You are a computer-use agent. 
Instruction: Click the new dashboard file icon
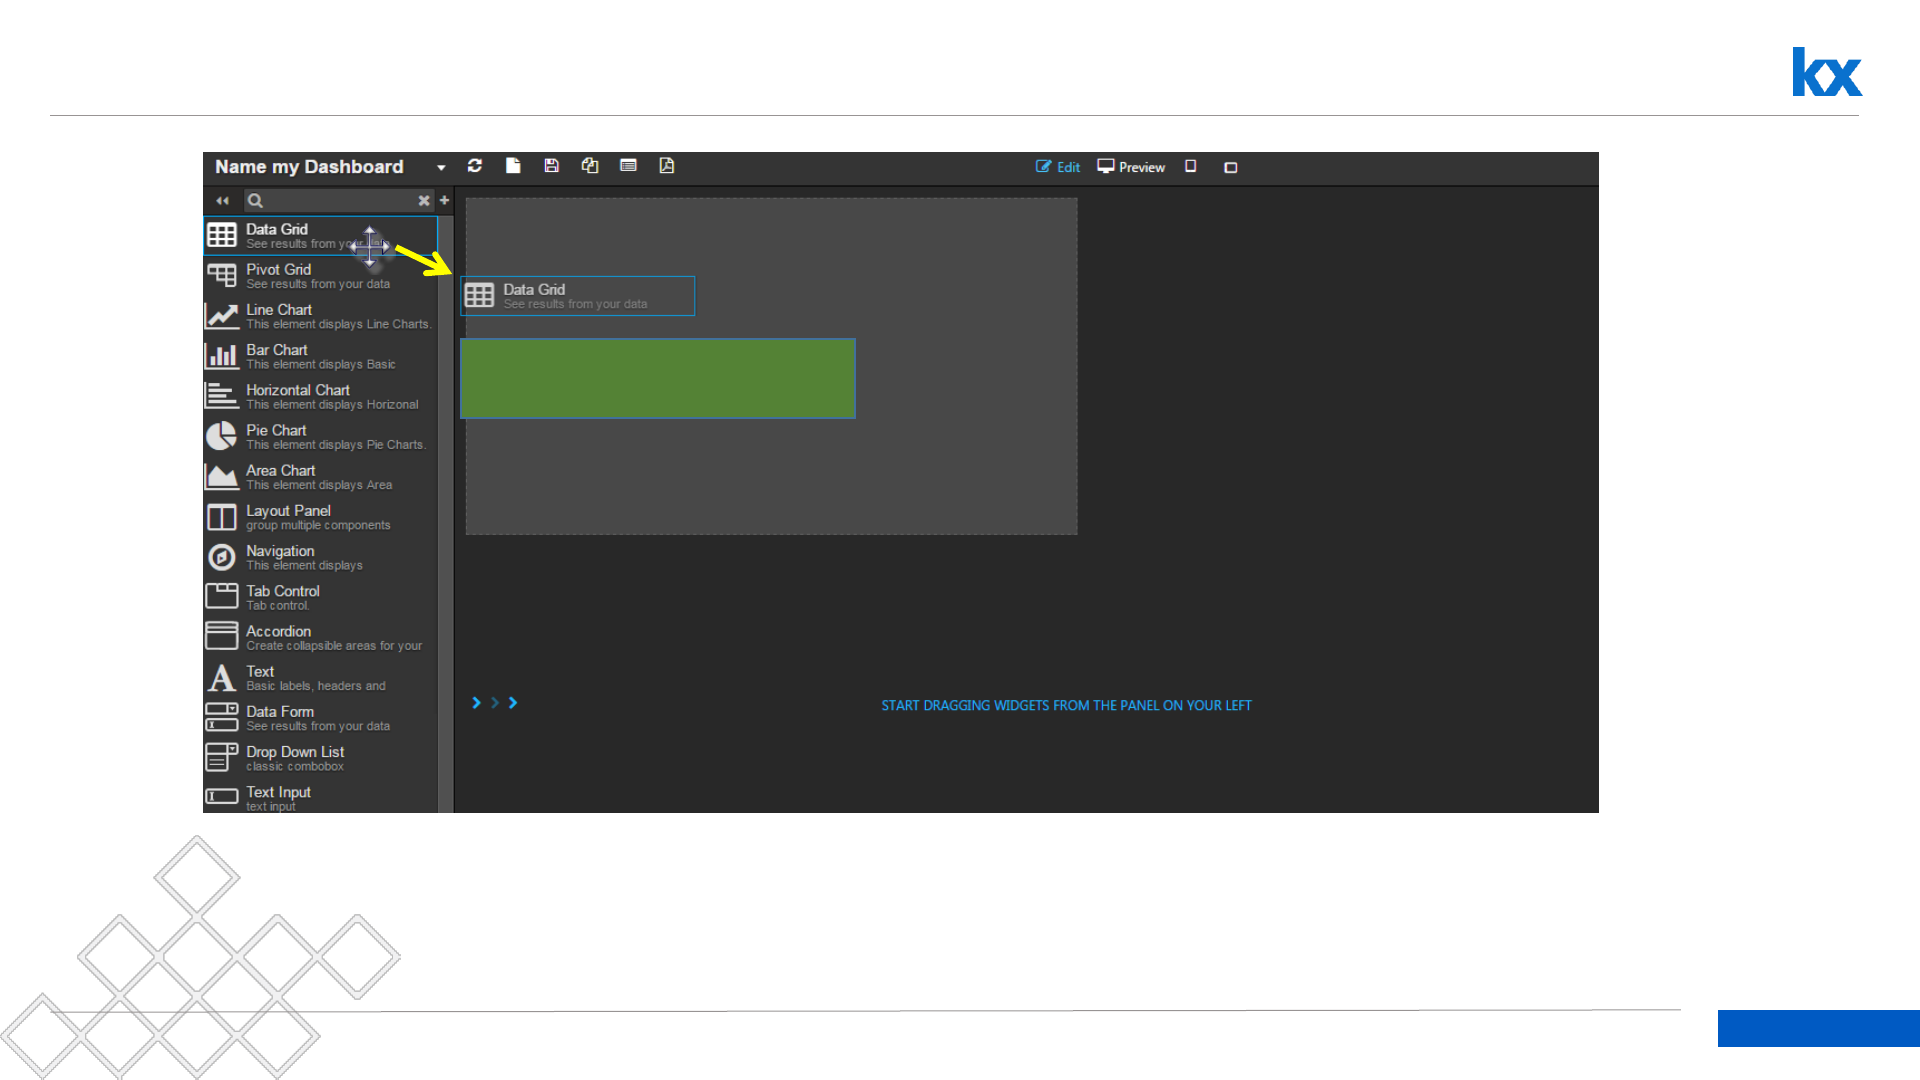coord(513,166)
